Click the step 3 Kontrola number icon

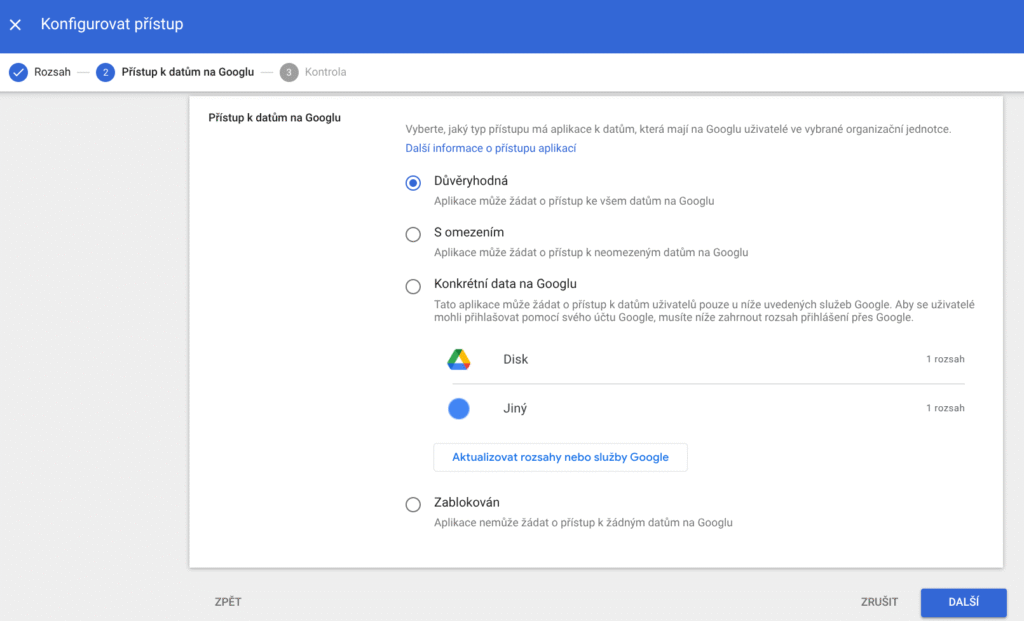tap(289, 72)
